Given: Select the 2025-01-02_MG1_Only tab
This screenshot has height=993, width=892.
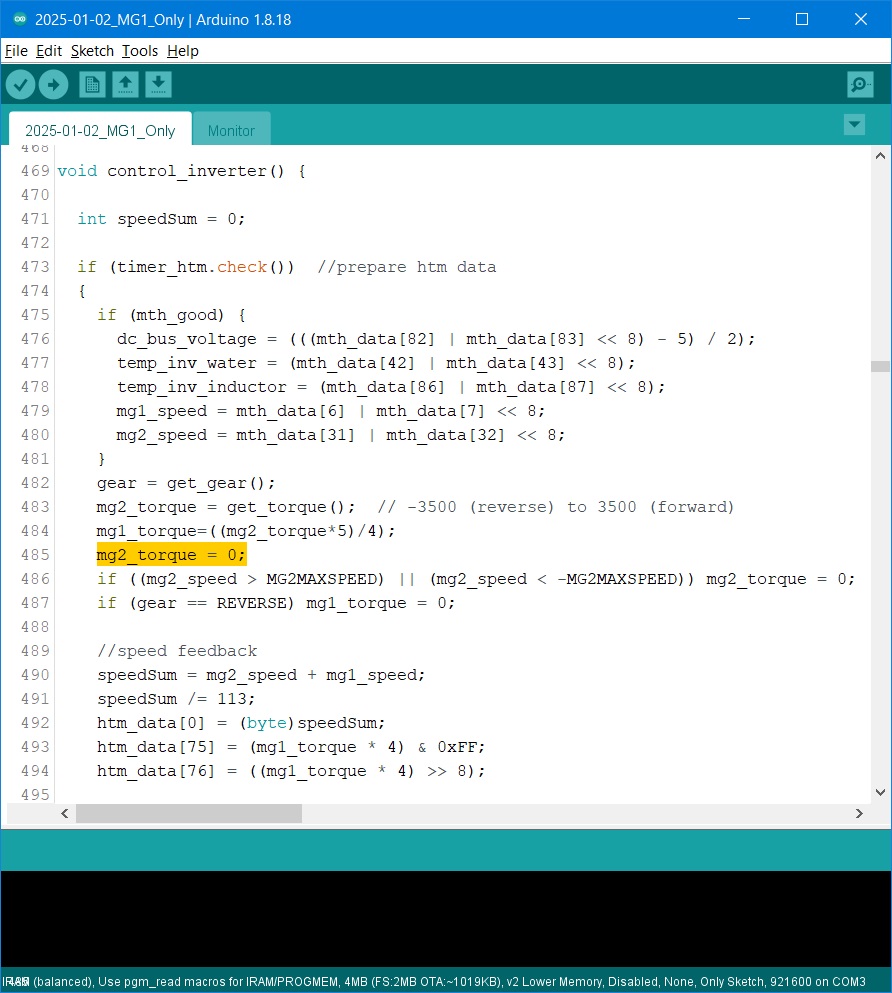Looking at the screenshot, I should coord(100,131).
